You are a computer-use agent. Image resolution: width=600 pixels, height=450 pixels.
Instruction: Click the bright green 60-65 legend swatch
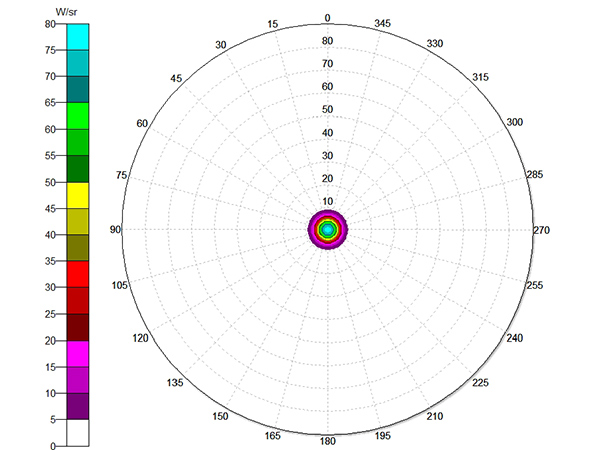(x=78, y=116)
